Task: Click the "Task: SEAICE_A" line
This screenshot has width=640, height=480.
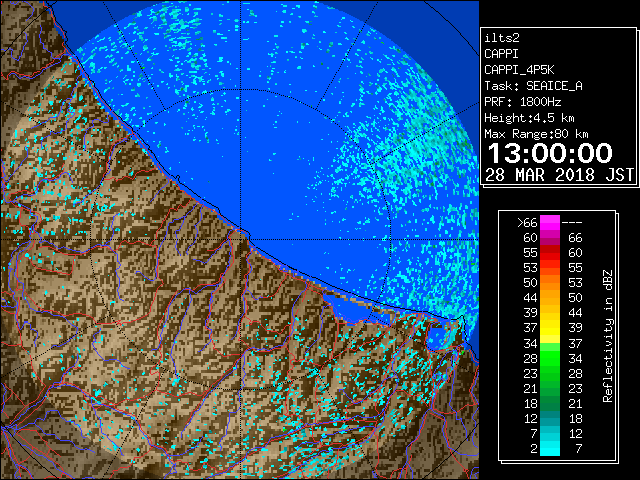Action: 533,86
